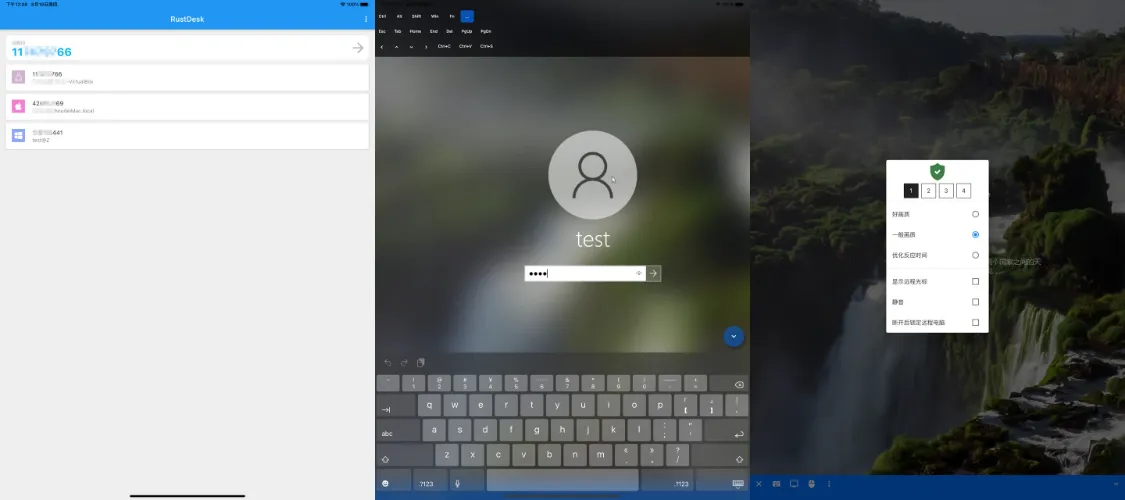Select the 好画质 quality radio button
Viewport: 1125px width, 500px height.
click(x=975, y=214)
